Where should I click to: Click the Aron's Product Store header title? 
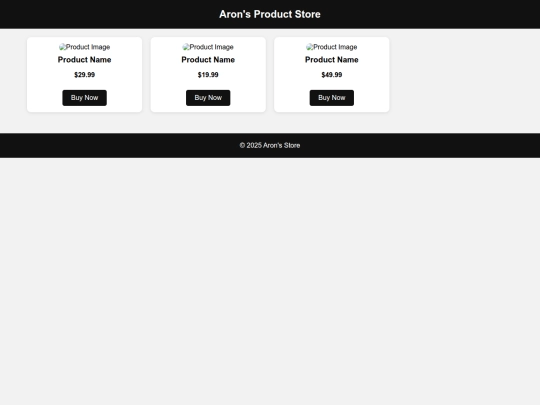270,14
